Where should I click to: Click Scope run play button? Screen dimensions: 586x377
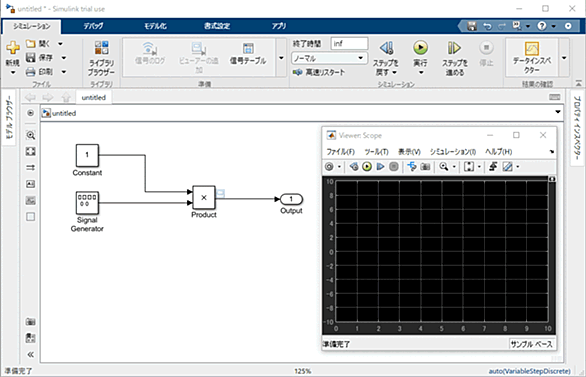click(x=367, y=167)
